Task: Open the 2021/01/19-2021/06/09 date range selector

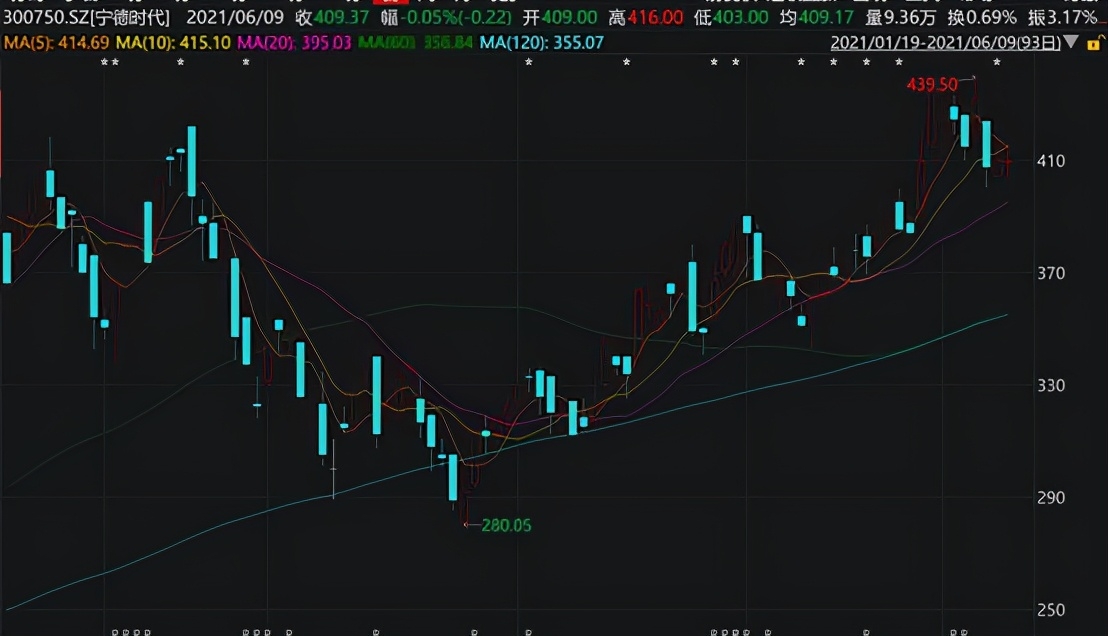Action: point(943,42)
